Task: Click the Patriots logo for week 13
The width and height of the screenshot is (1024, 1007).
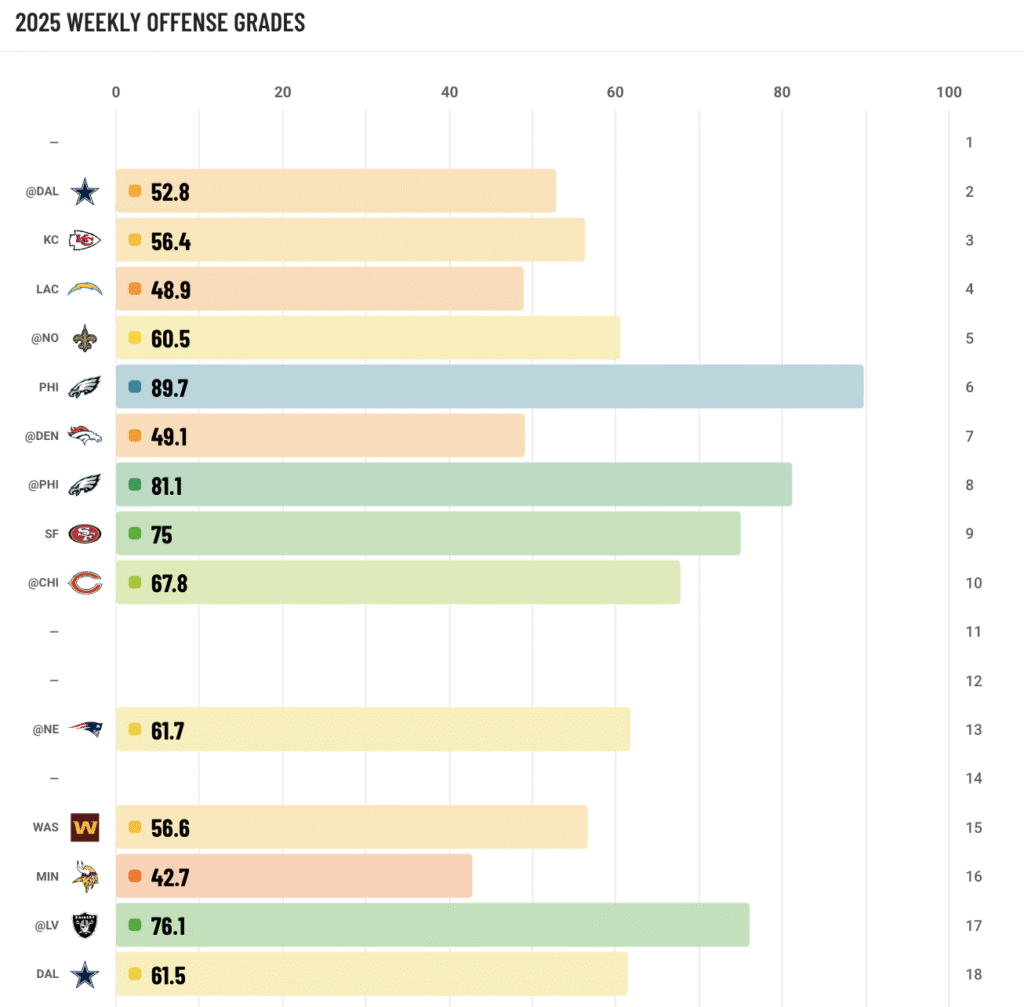Action: click(86, 729)
